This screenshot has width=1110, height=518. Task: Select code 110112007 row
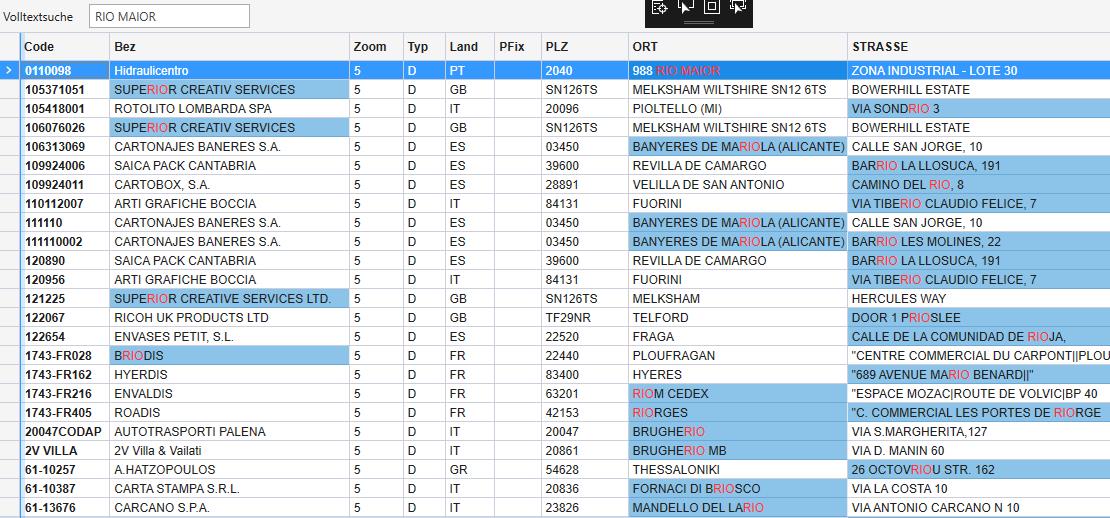coord(65,204)
